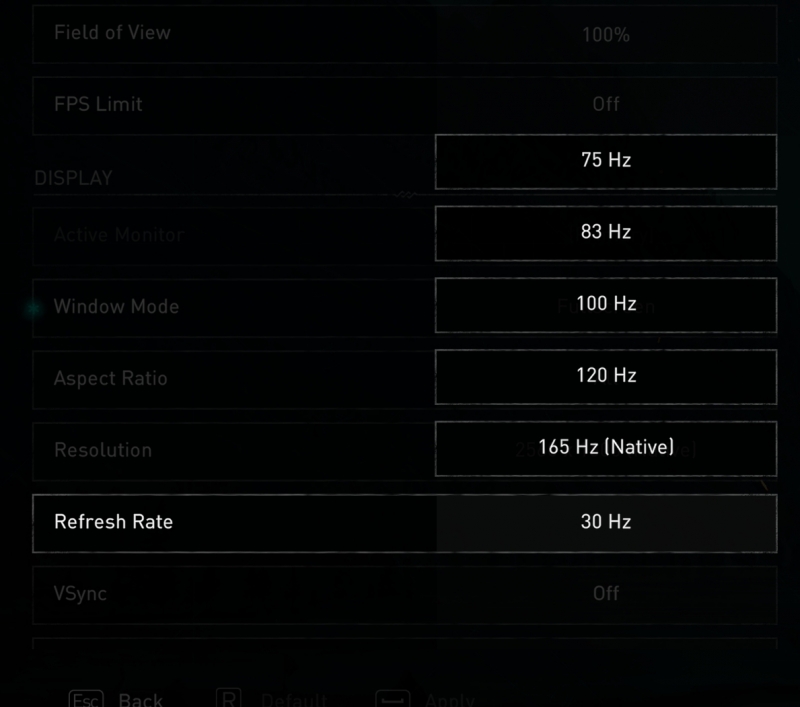
Task: Choose 83 Hz from the dropdown list
Action: point(606,232)
